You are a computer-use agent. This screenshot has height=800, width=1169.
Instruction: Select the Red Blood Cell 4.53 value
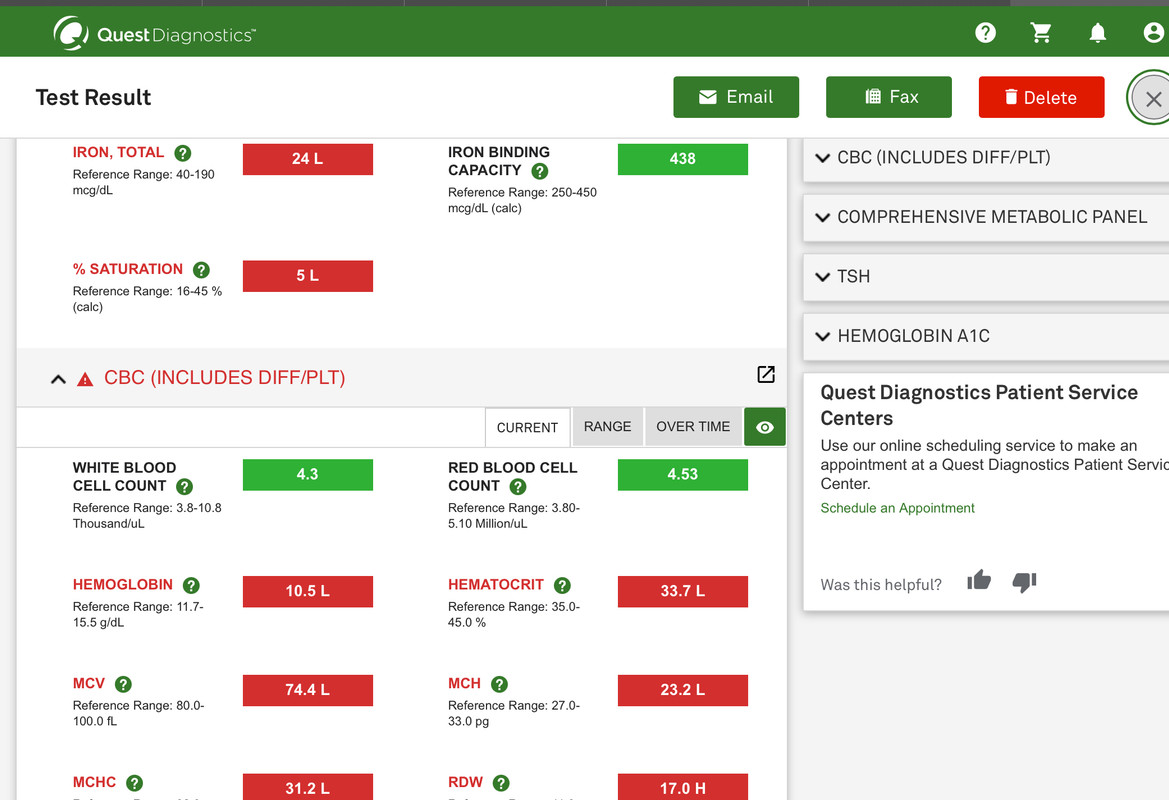pos(683,475)
